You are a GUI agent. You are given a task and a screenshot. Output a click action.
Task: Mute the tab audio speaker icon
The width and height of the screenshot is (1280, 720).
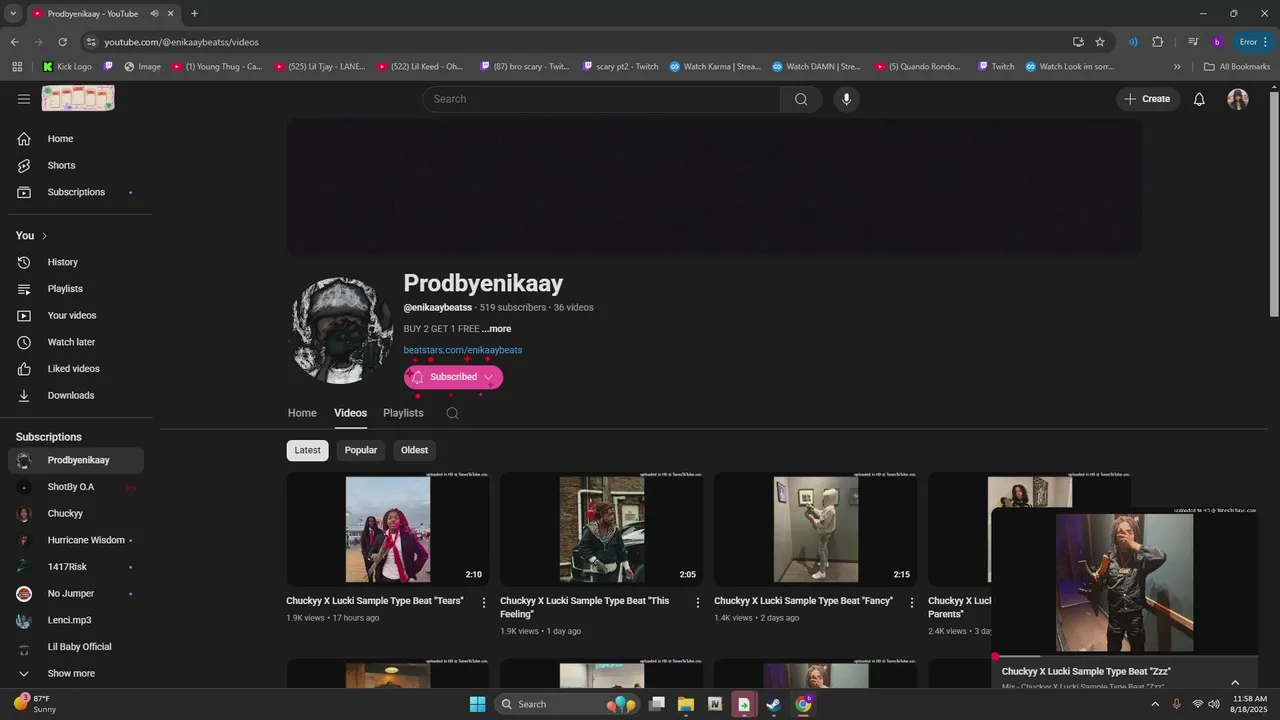[155, 14]
